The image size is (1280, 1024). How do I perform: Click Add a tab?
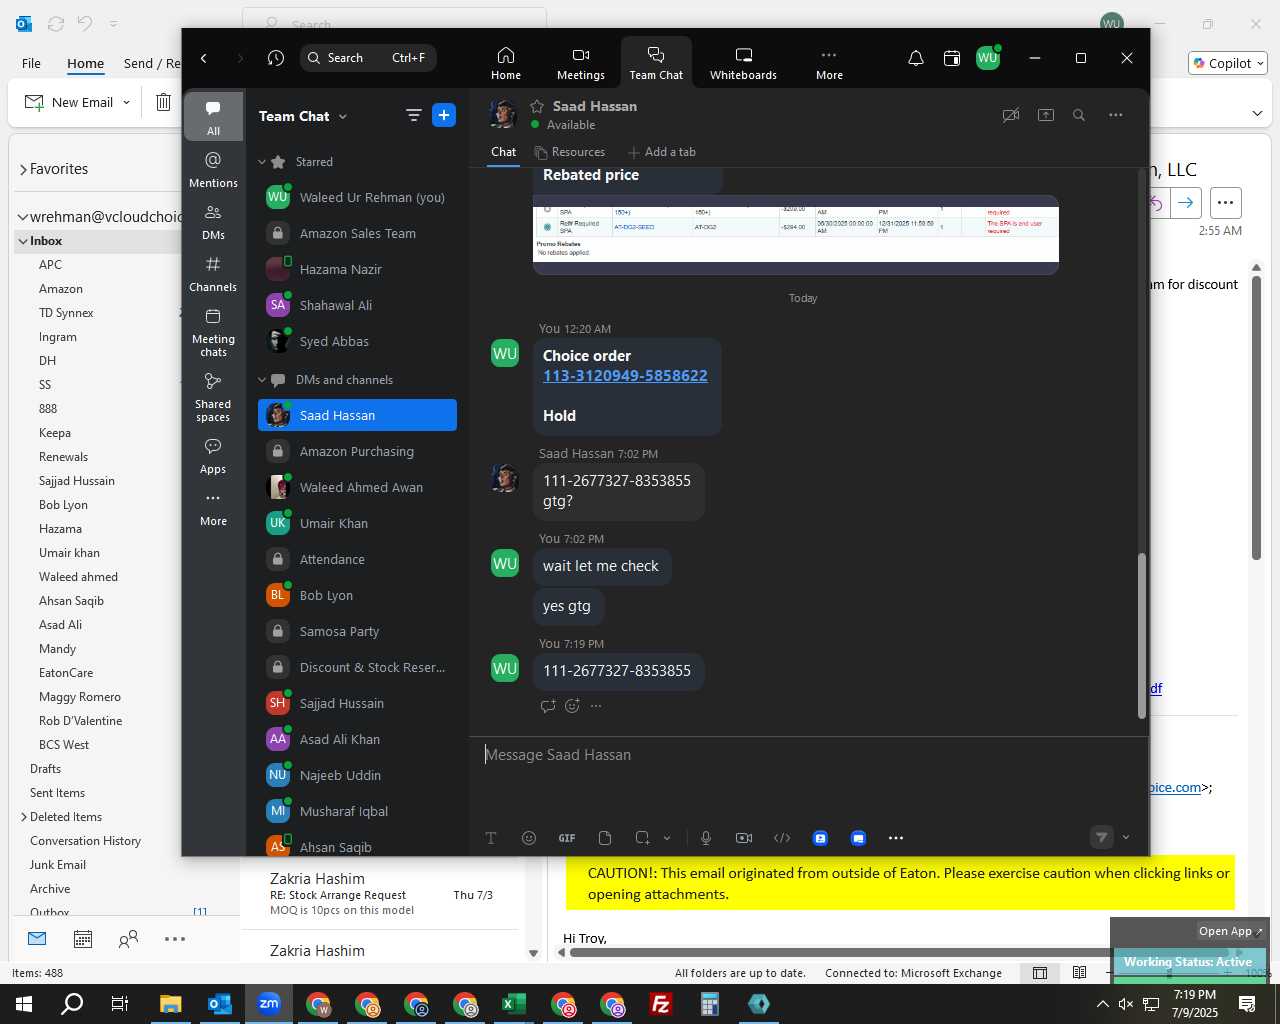point(661,152)
